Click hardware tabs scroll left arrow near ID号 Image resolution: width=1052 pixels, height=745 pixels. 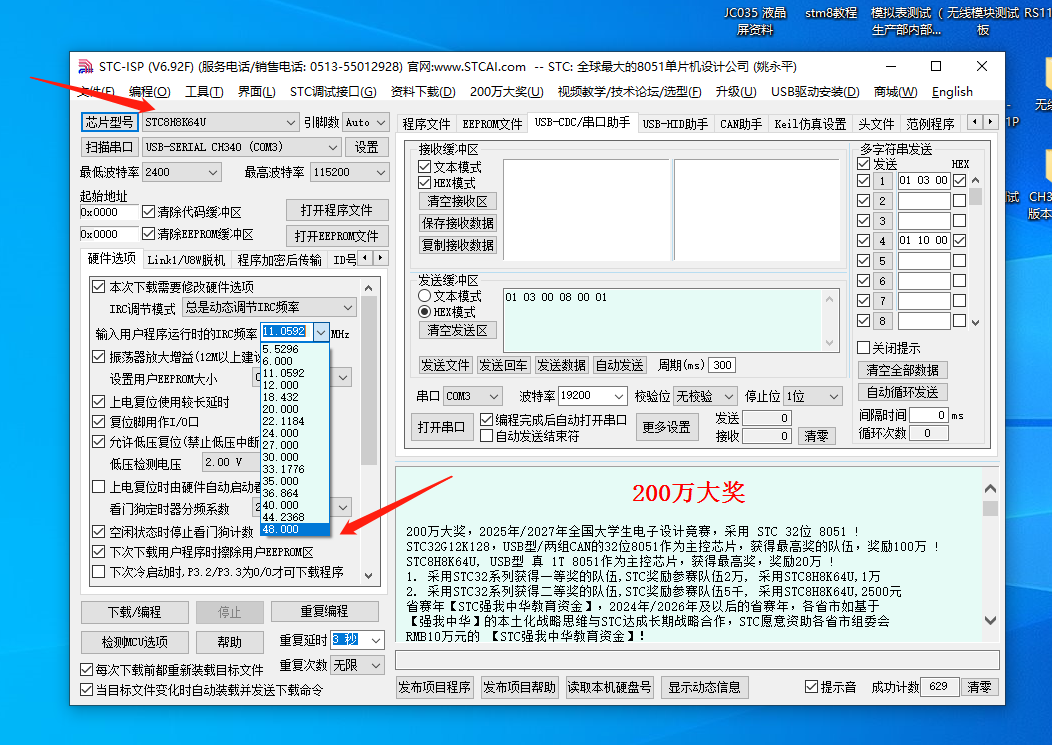tap(365, 258)
